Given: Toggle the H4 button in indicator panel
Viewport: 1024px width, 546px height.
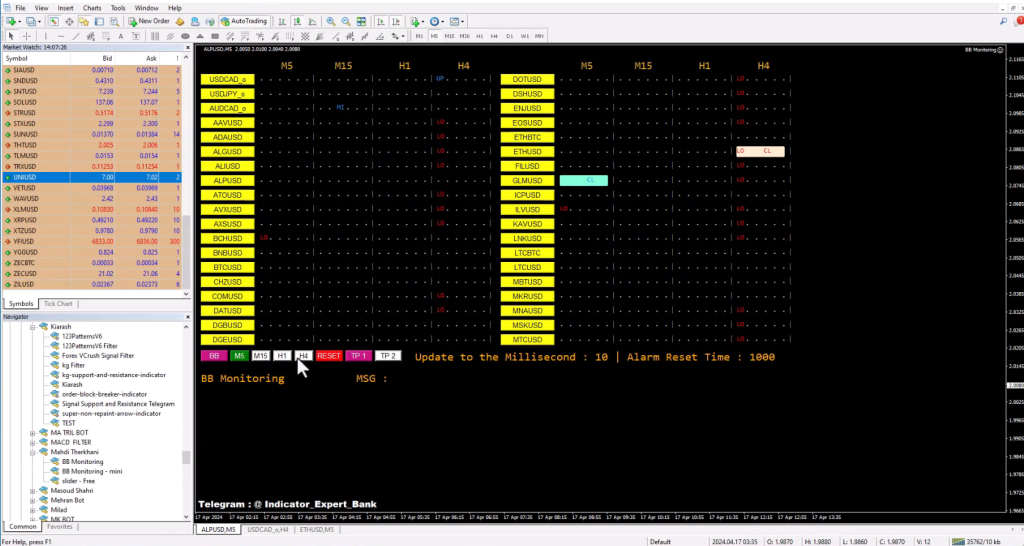Looking at the screenshot, I should click(x=303, y=356).
